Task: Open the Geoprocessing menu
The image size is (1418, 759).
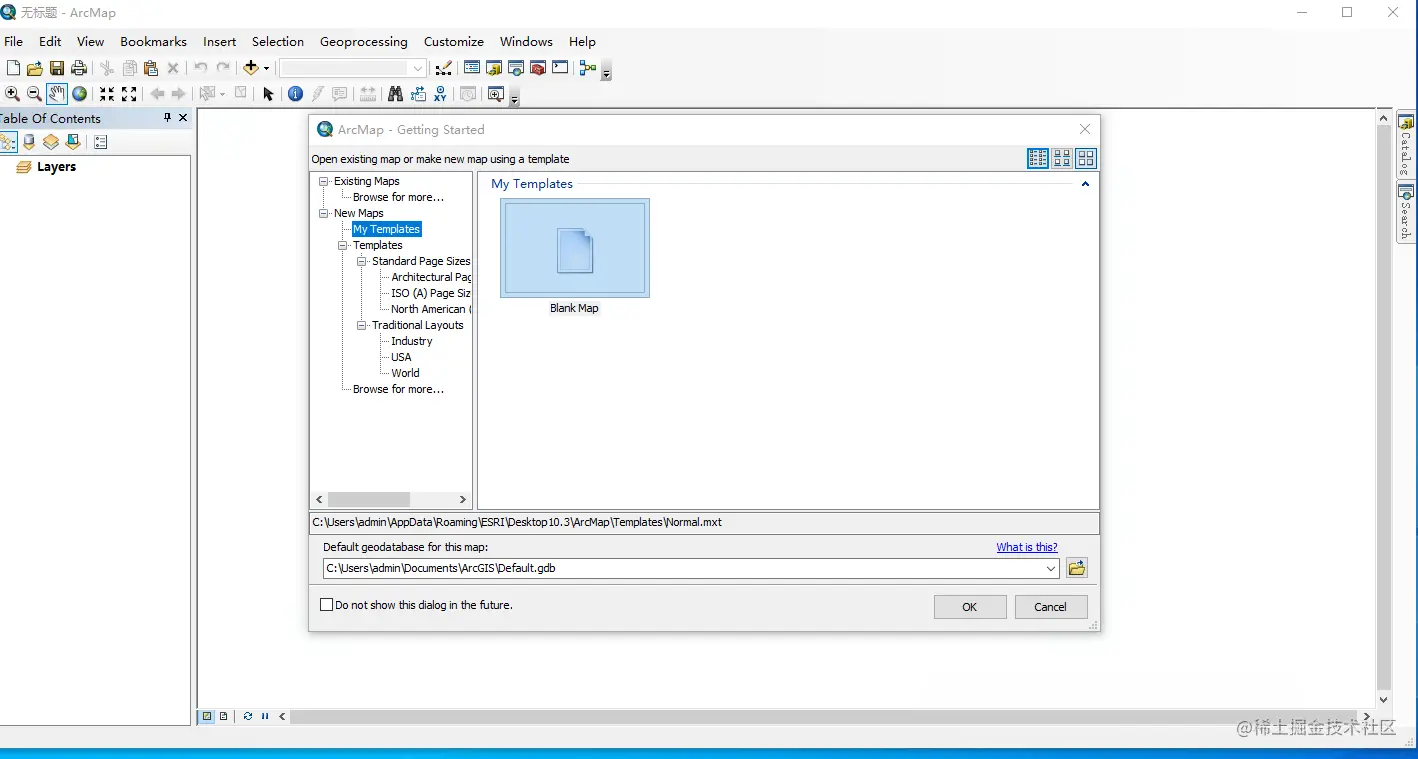Action: click(364, 42)
